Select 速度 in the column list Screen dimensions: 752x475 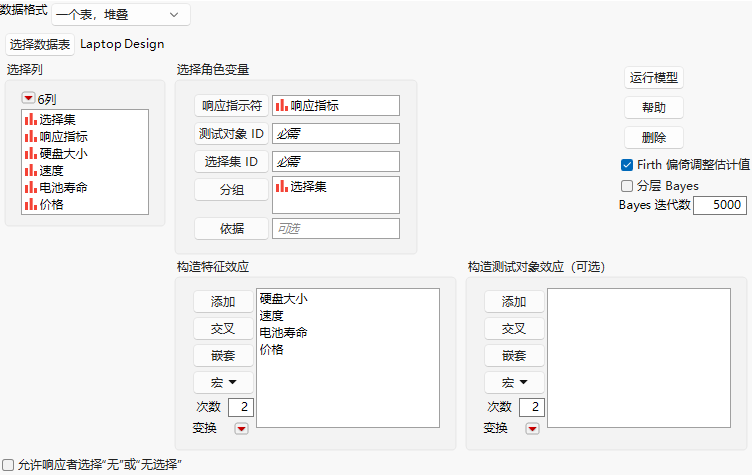click(51, 170)
